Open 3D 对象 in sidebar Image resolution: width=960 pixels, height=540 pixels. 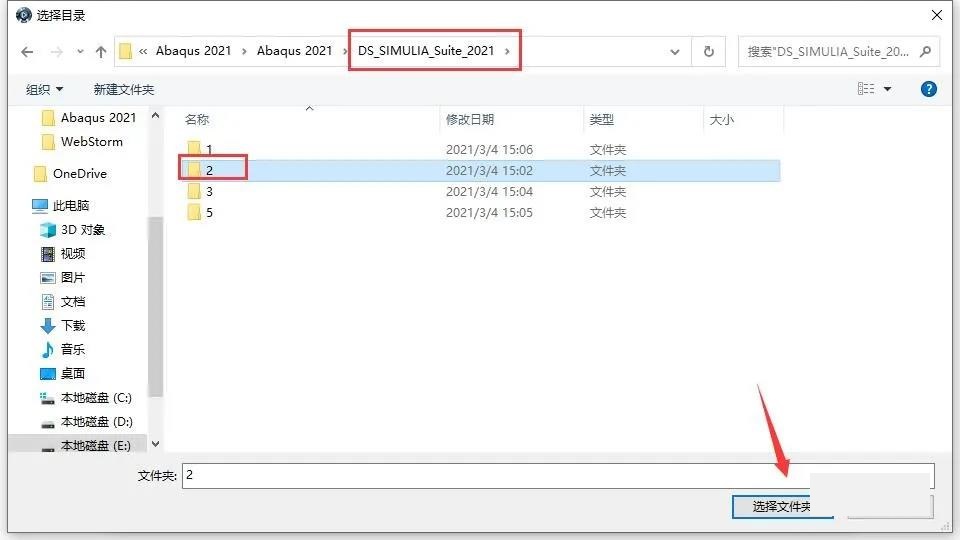[72, 230]
